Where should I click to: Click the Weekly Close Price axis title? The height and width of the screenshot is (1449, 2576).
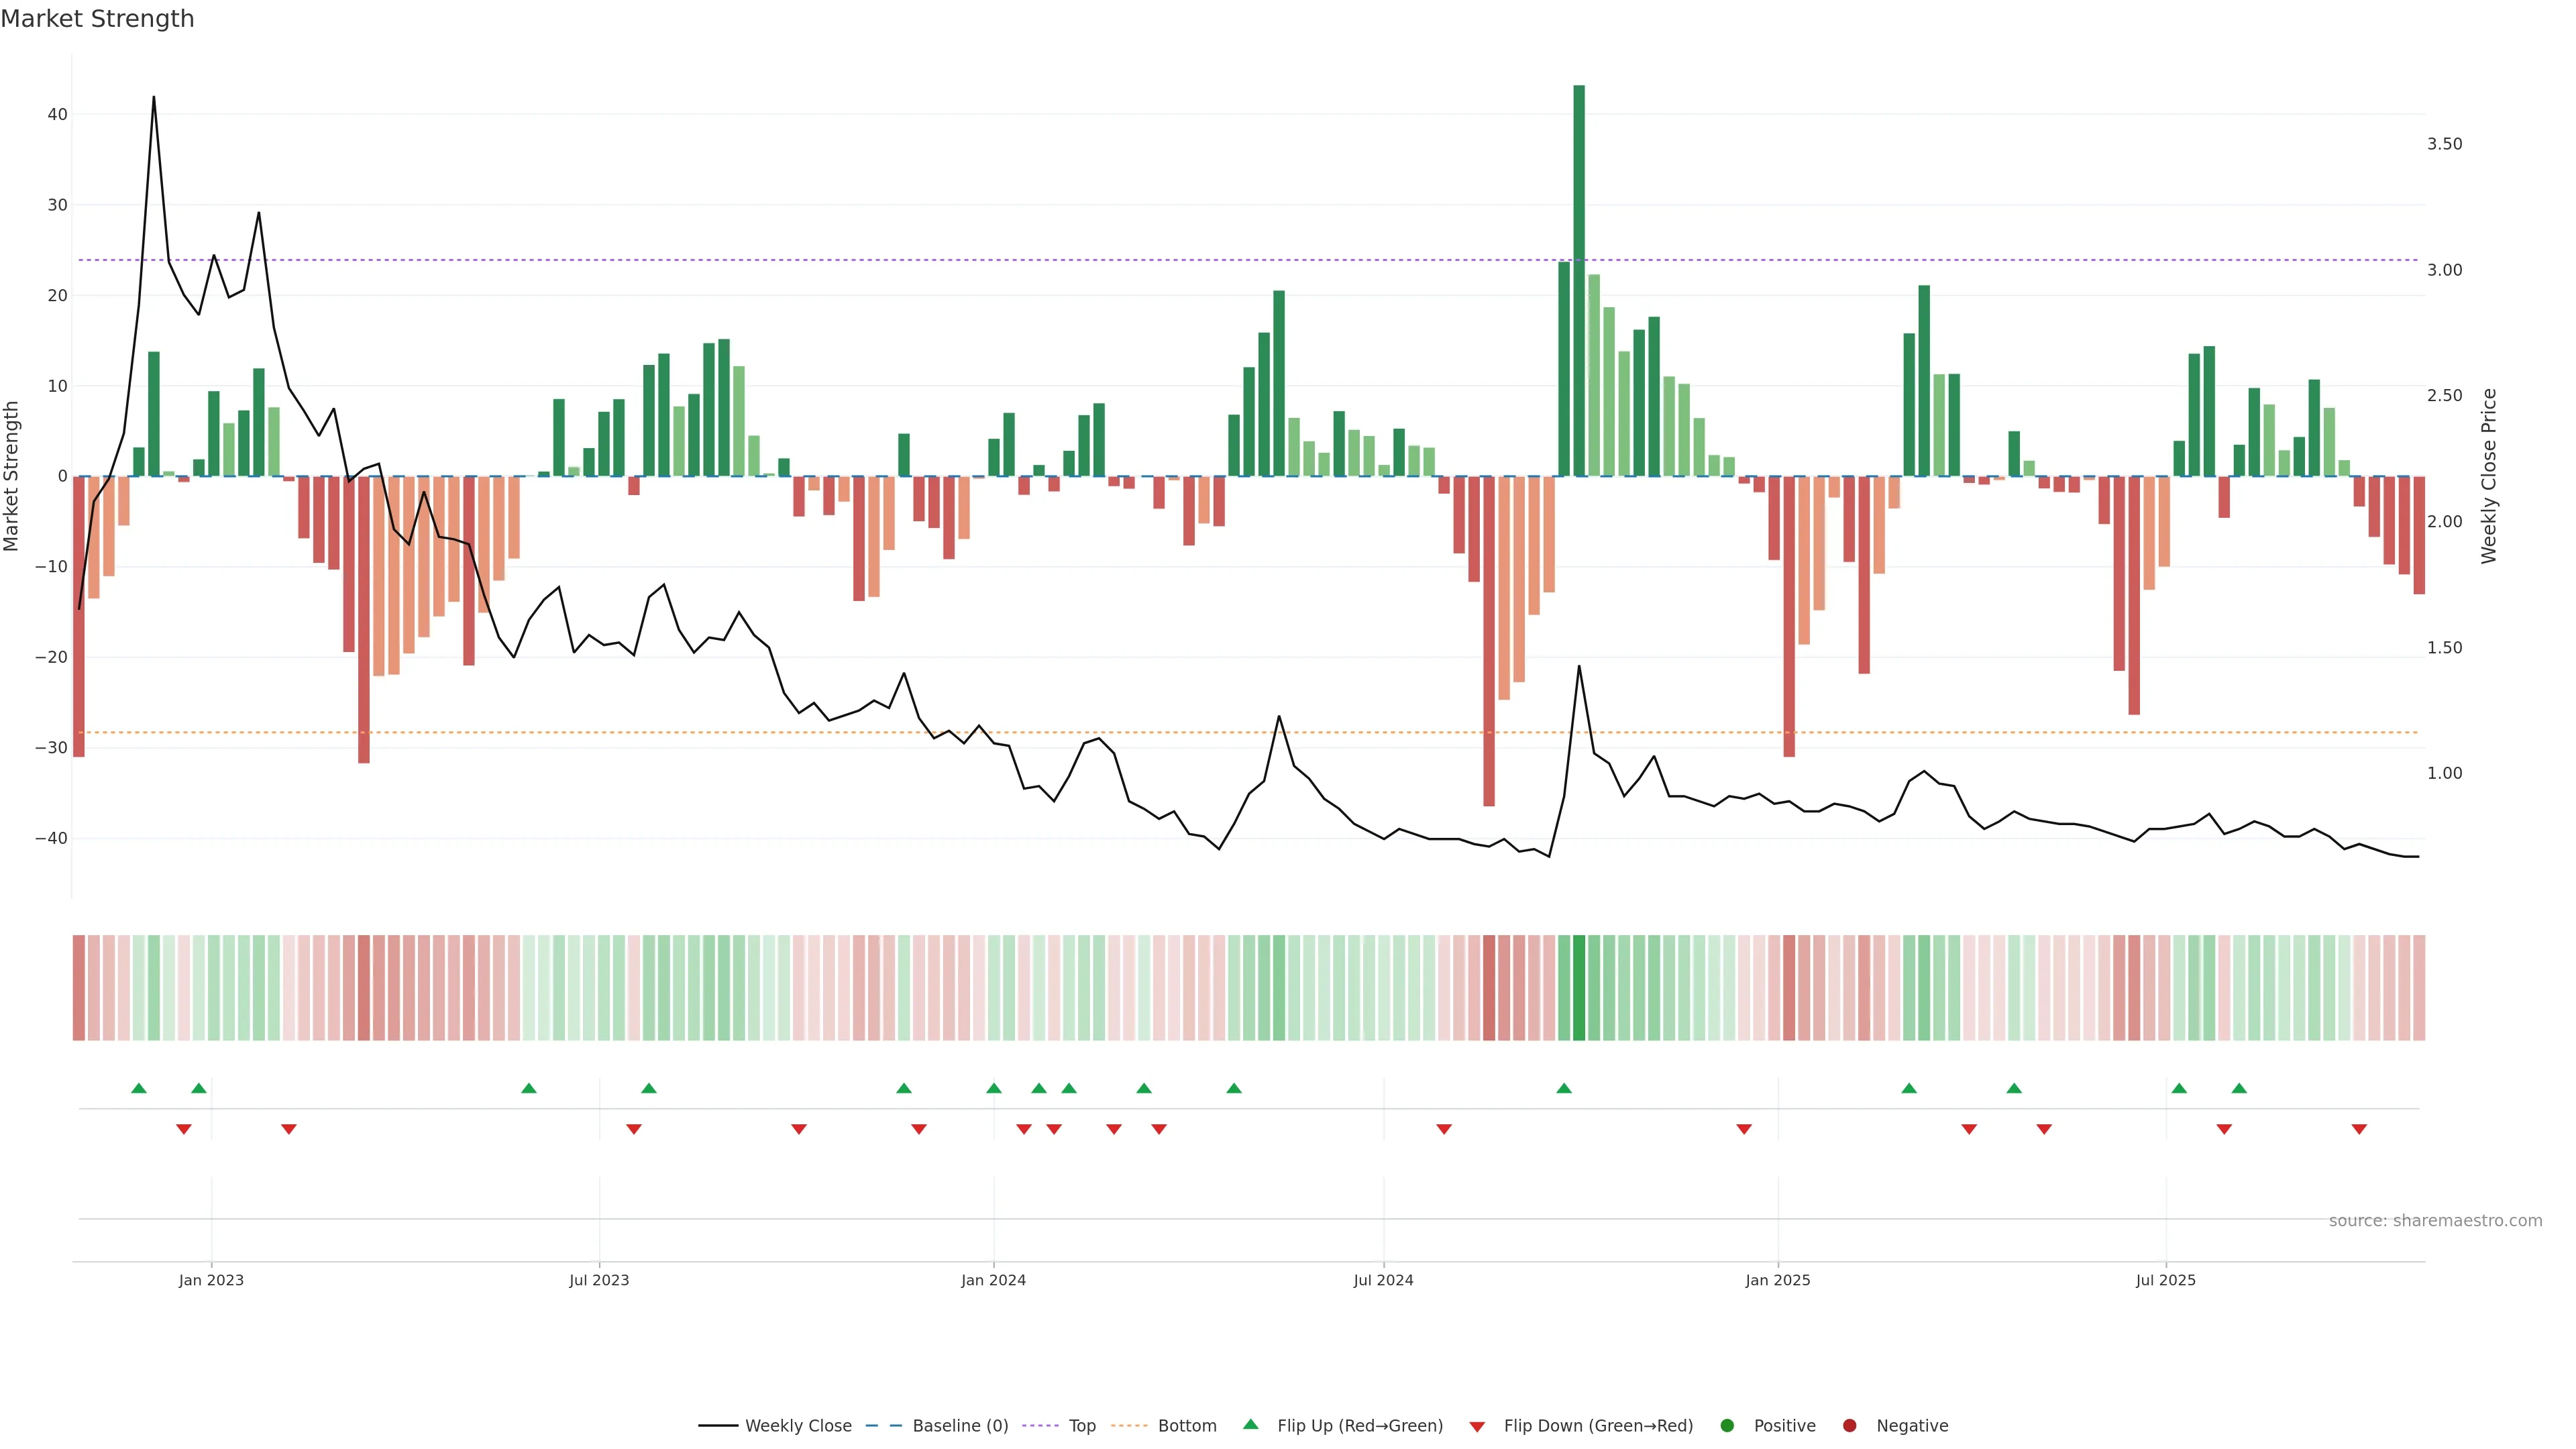(2489, 476)
